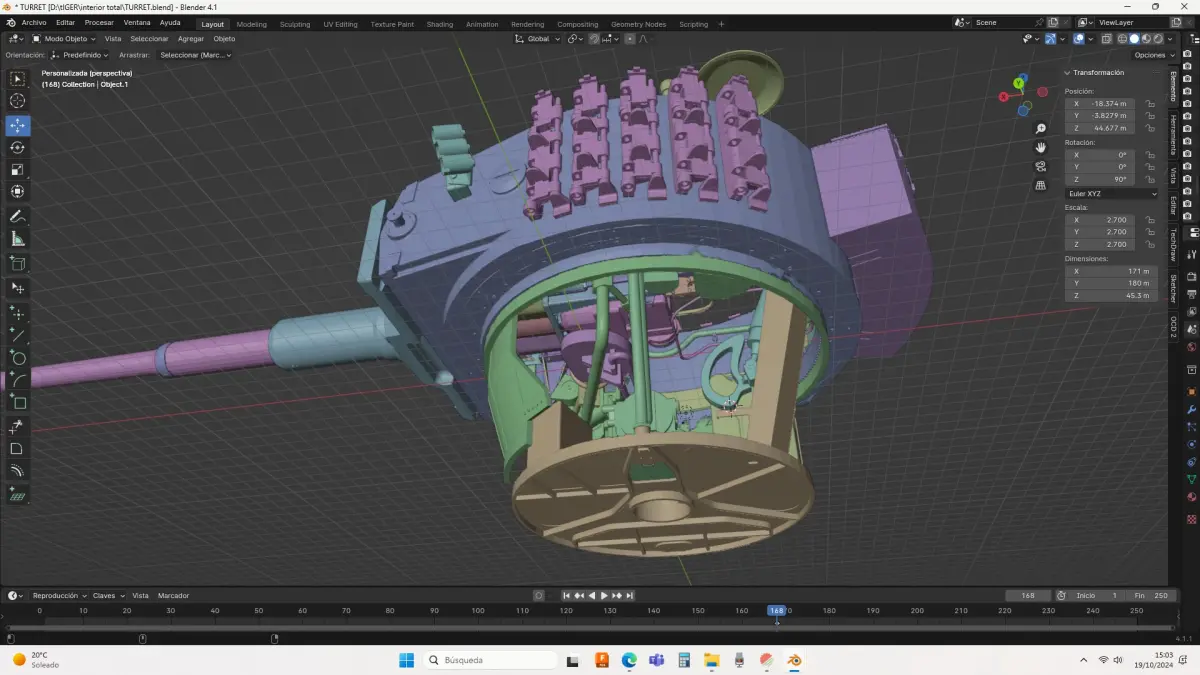The image size is (1200, 675).
Task: Switch perspective/orthographic grid gizmo
Action: (x=1041, y=185)
